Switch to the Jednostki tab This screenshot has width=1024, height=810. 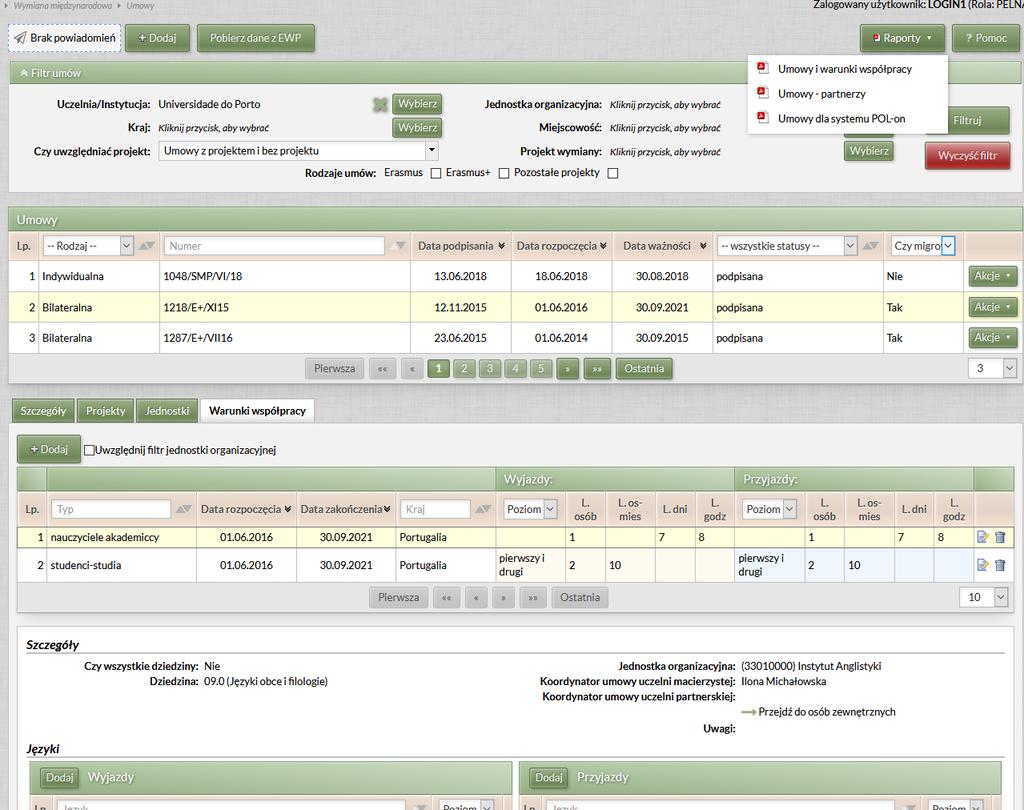167,411
